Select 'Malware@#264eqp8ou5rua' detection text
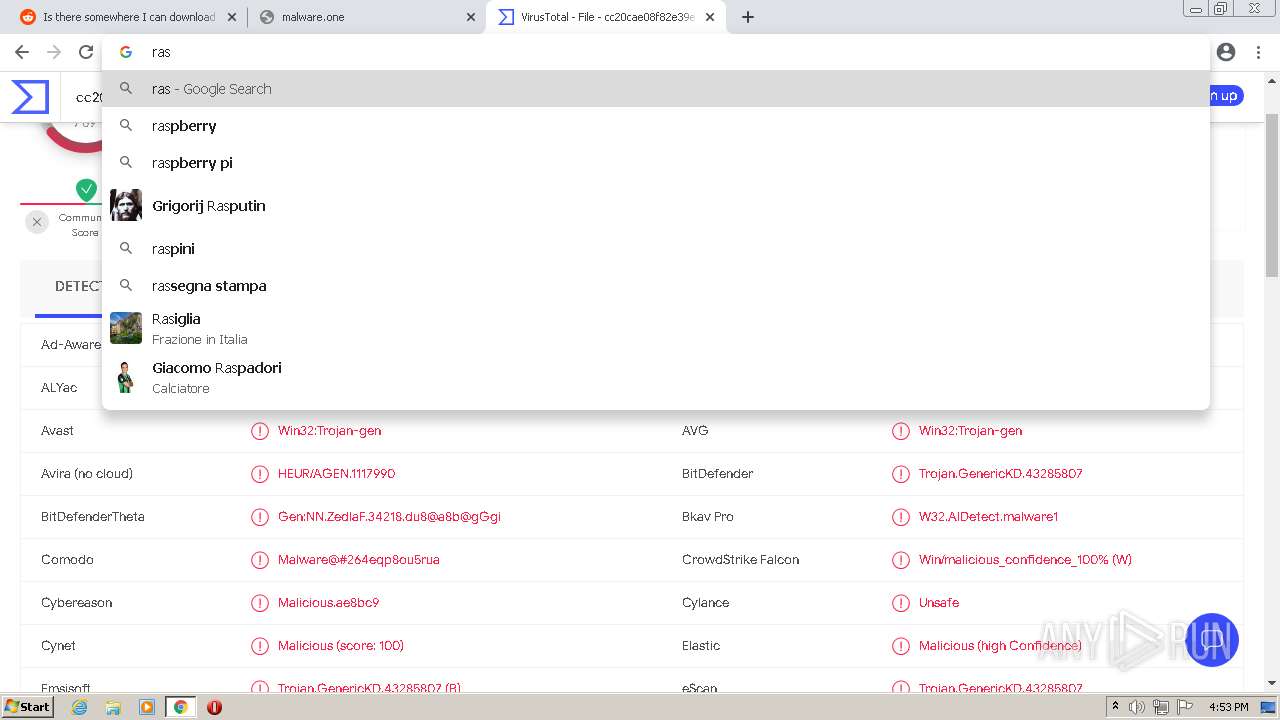 [359, 560]
